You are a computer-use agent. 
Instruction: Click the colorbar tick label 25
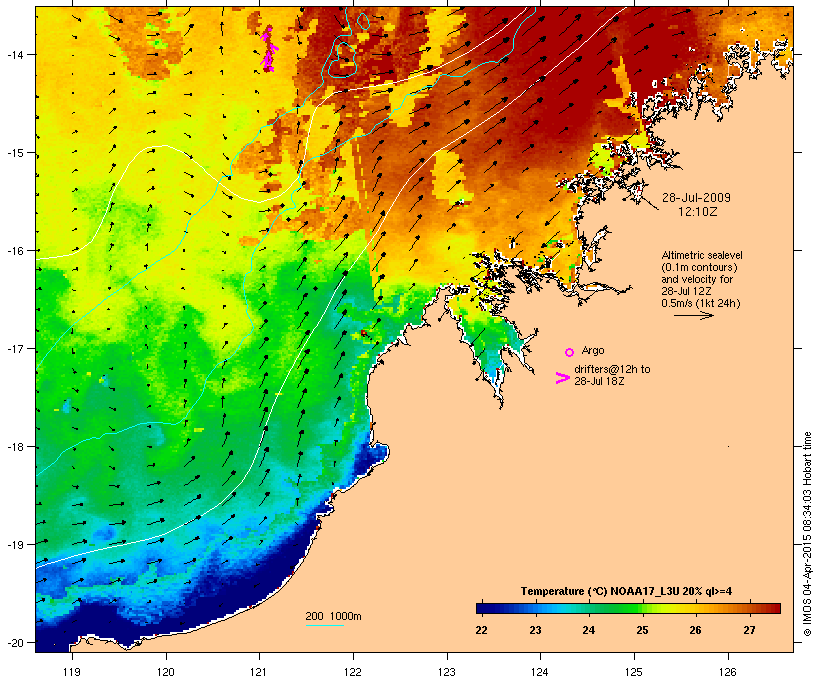tap(643, 630)
